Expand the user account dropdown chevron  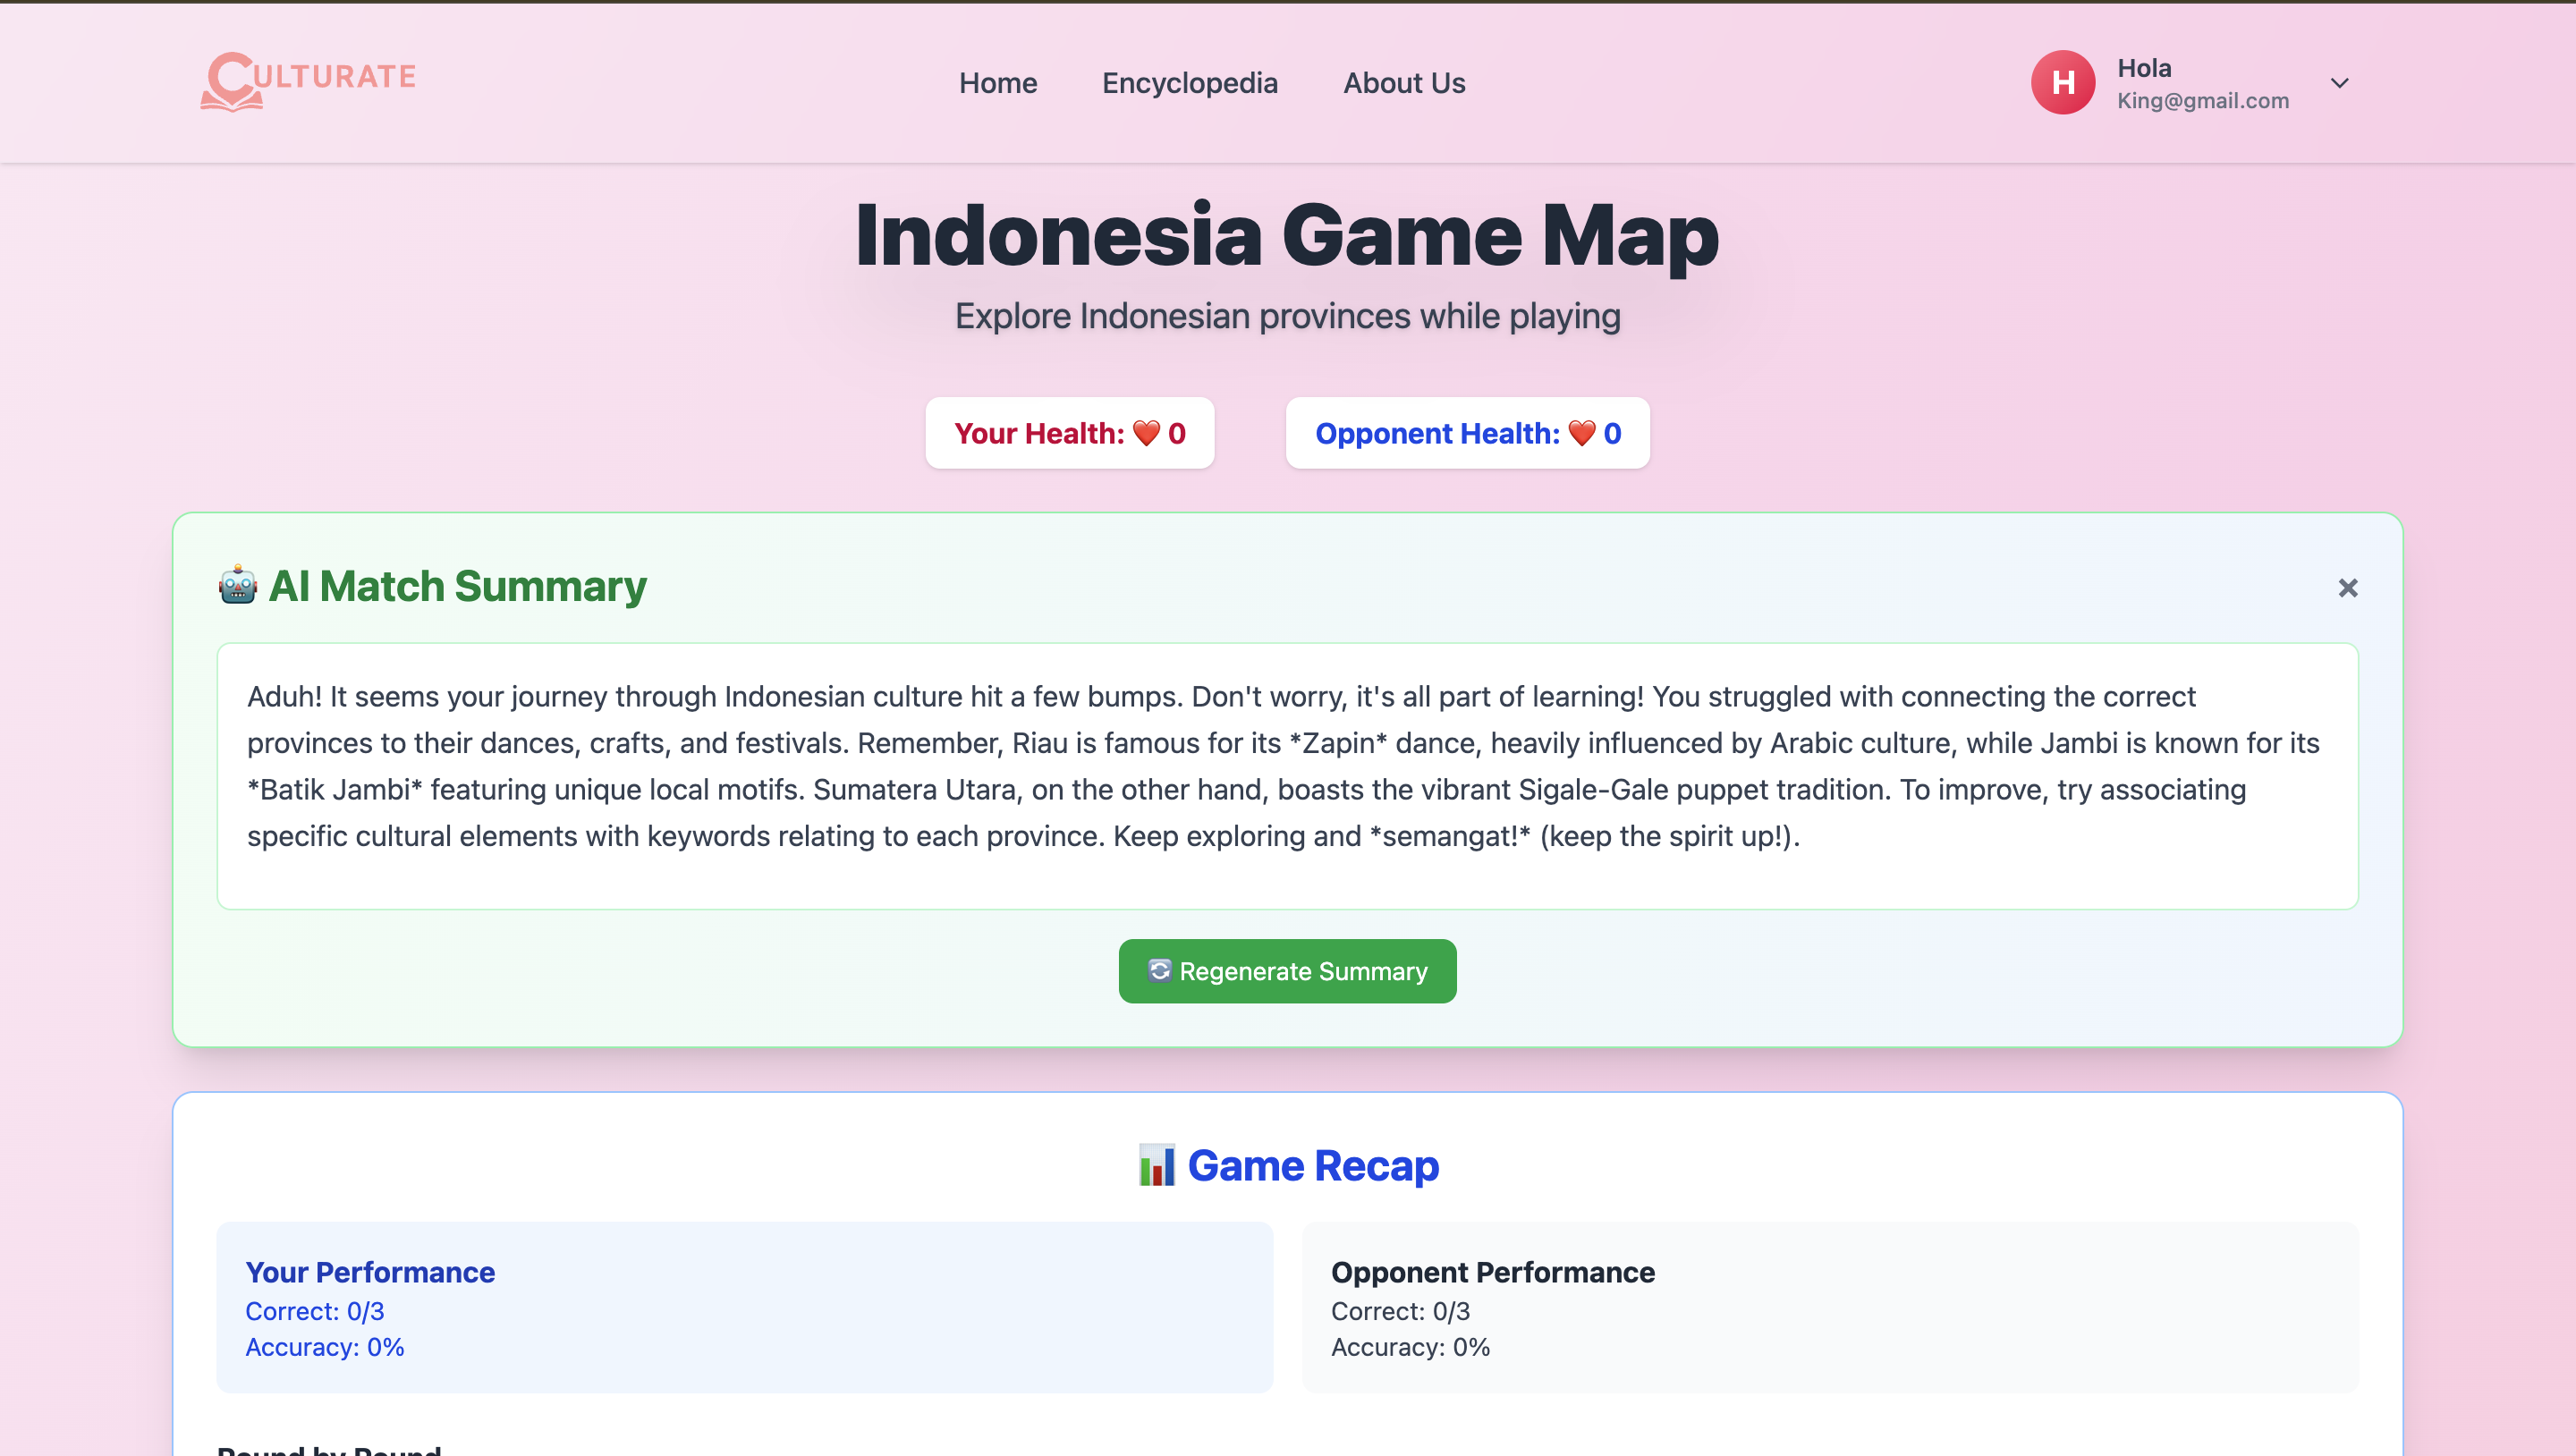coord(2339,83)
